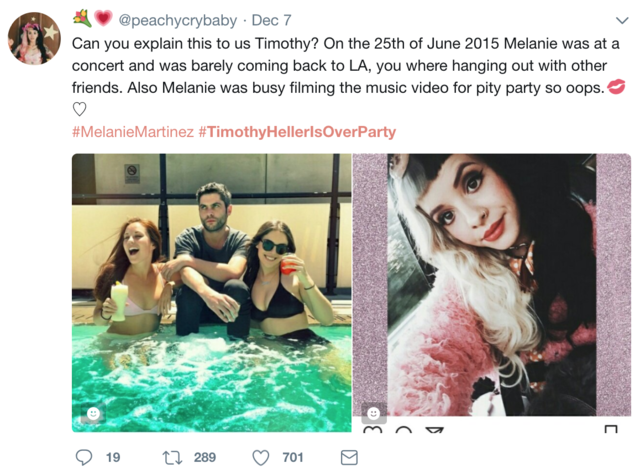
Task: Click the reply speech bubble icon
Action: tap(84, 457)
